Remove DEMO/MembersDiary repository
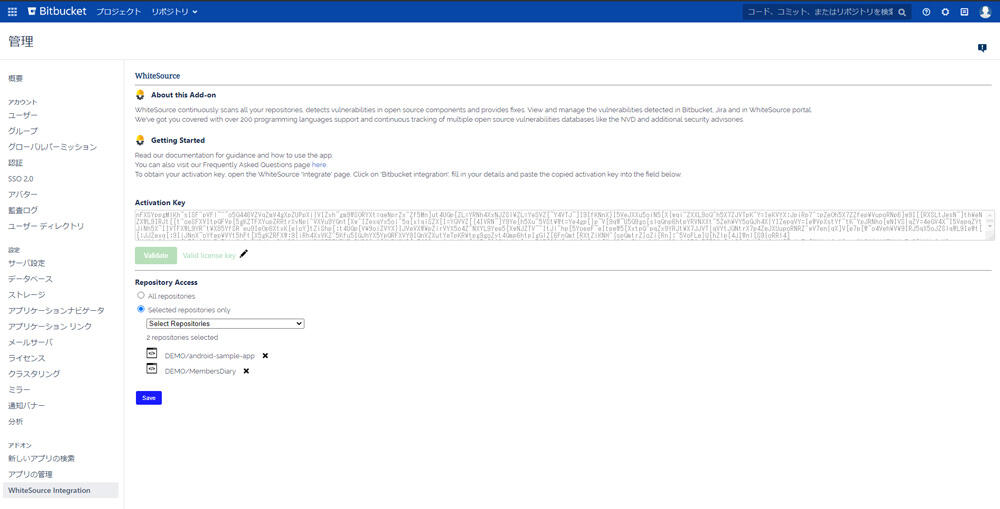 click(246, 371)
